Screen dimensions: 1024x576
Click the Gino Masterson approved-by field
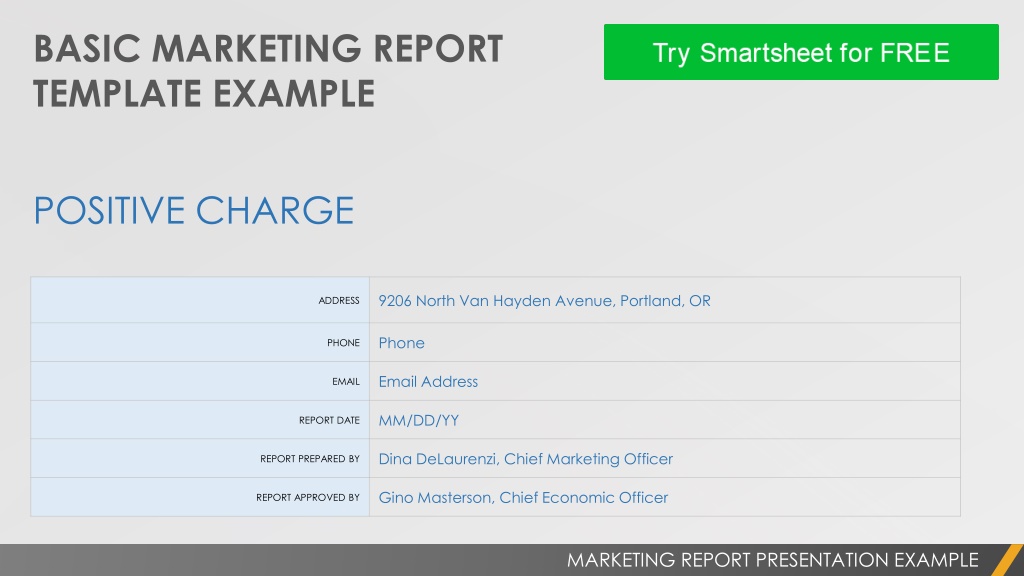(x=665, y=497)
